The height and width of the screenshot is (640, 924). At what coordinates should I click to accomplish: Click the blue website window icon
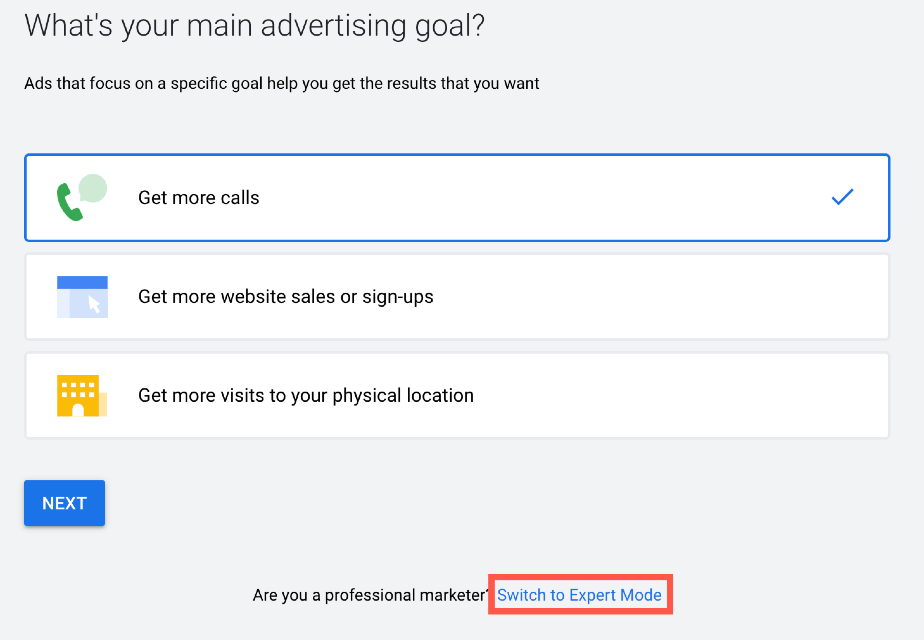pos(82,297)
